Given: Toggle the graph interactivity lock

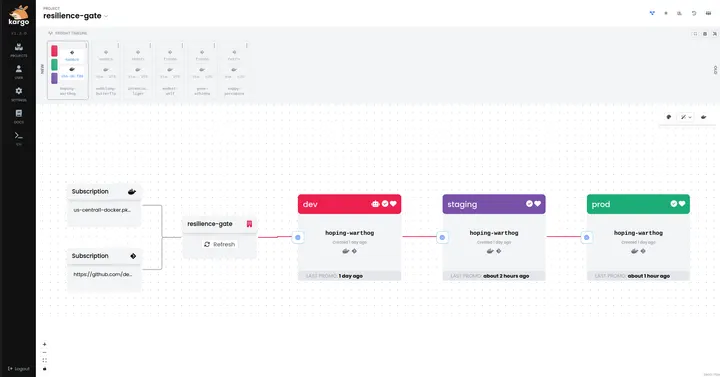Looking at the screenshot, I should [x=45, y=369].
